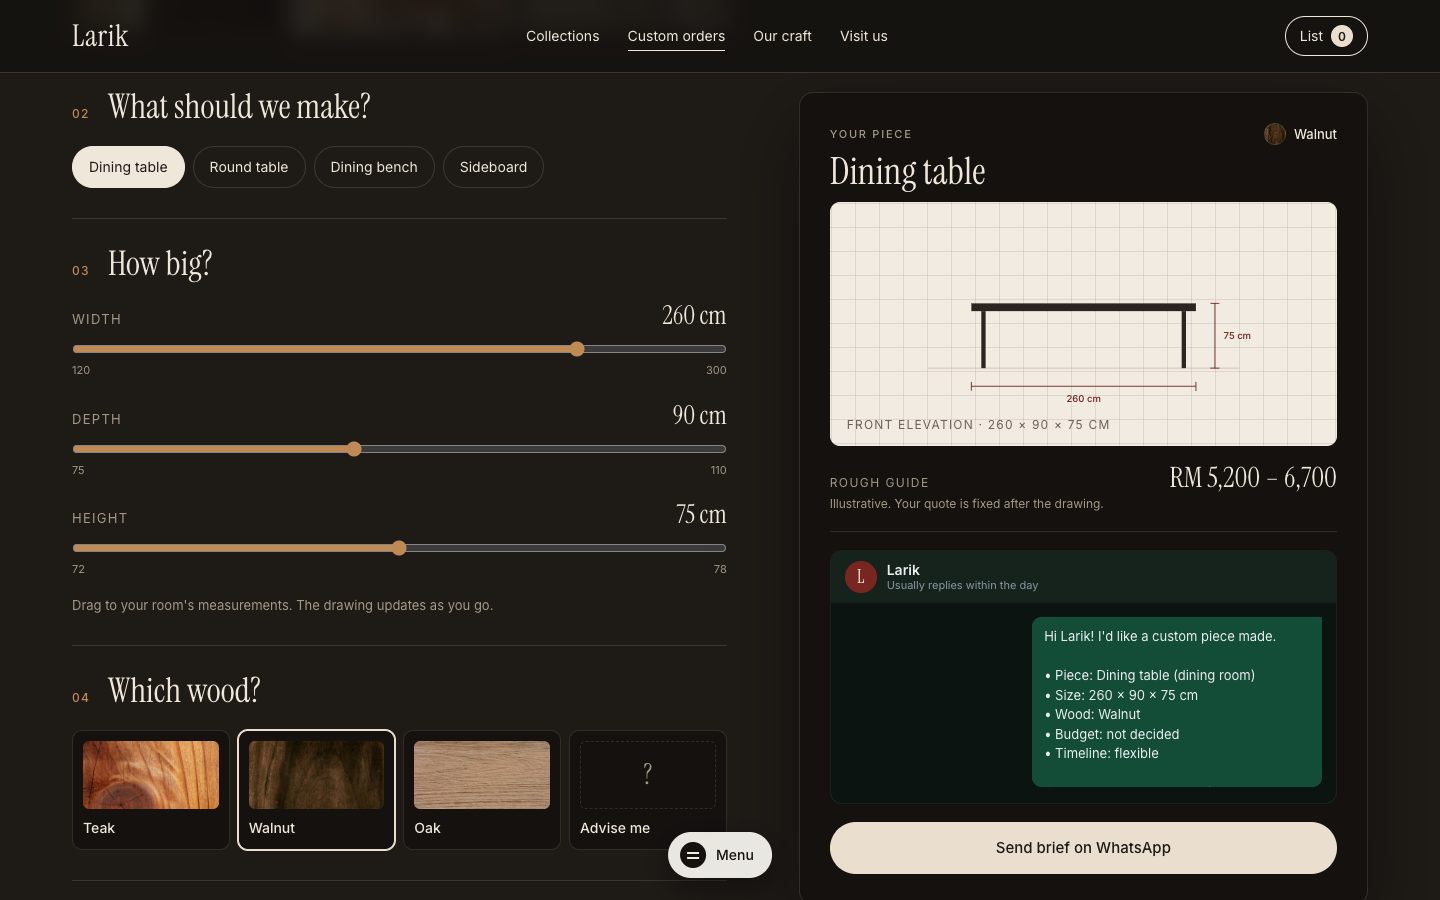Pick the Advise me wood option
Image resolution: width=1440 pixels, height=900 pixels.
647,790
